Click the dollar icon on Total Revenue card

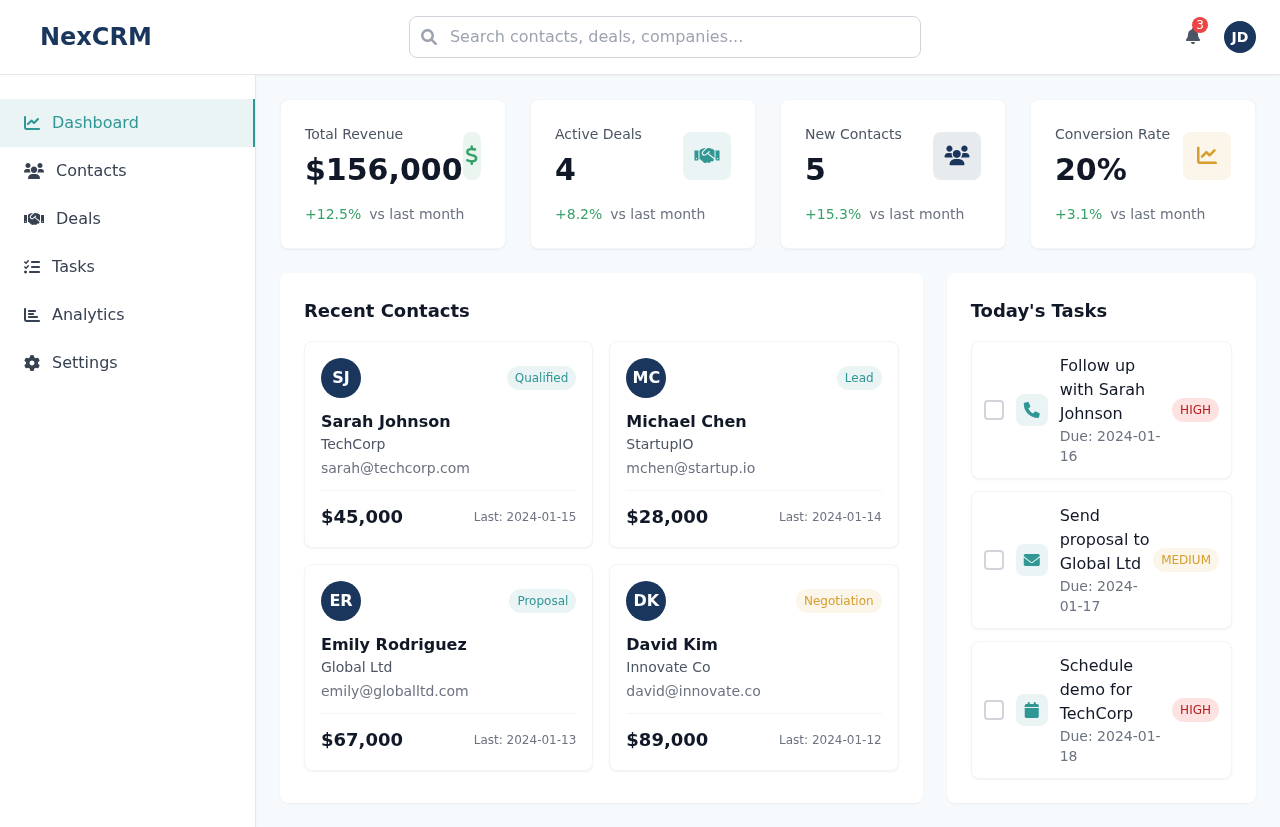(x=471, y=155)
